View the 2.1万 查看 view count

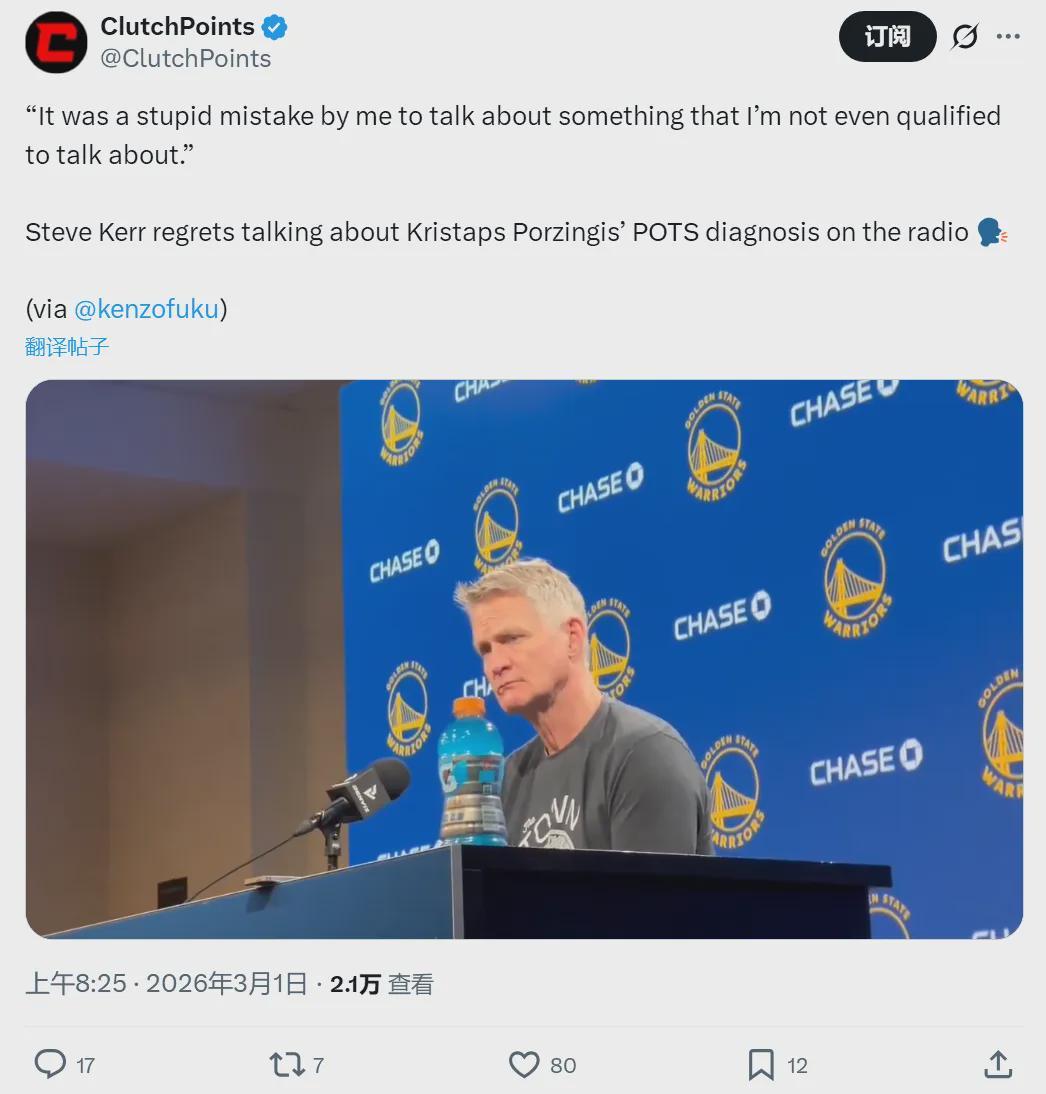(x=382, y=984)
